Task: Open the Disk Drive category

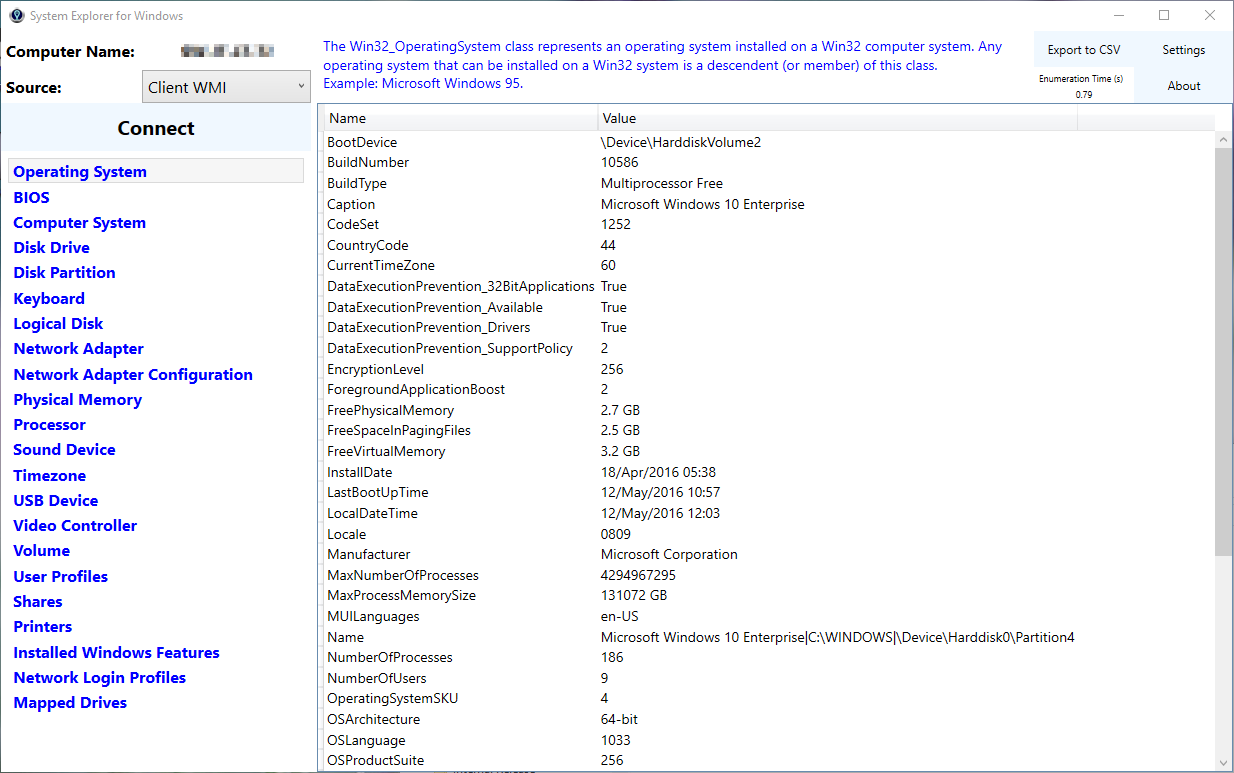Action: (51, 248)
